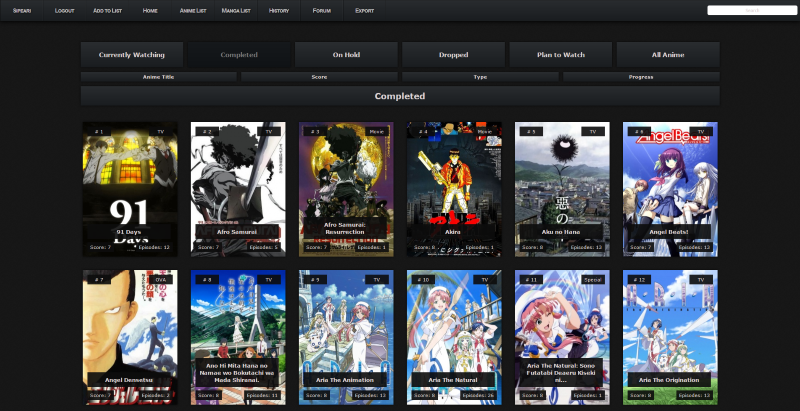Viewport: 800px width, 411px height.
Task: Click the OVA type badge on Angel Densetsu
Action: click(161, 279)
